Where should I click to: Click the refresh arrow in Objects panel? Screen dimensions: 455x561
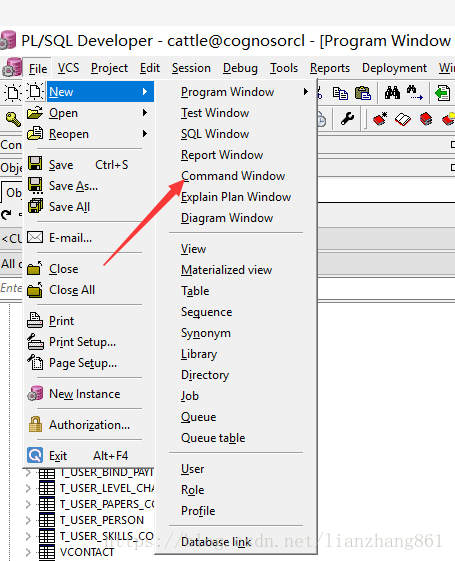coord(6,214)
